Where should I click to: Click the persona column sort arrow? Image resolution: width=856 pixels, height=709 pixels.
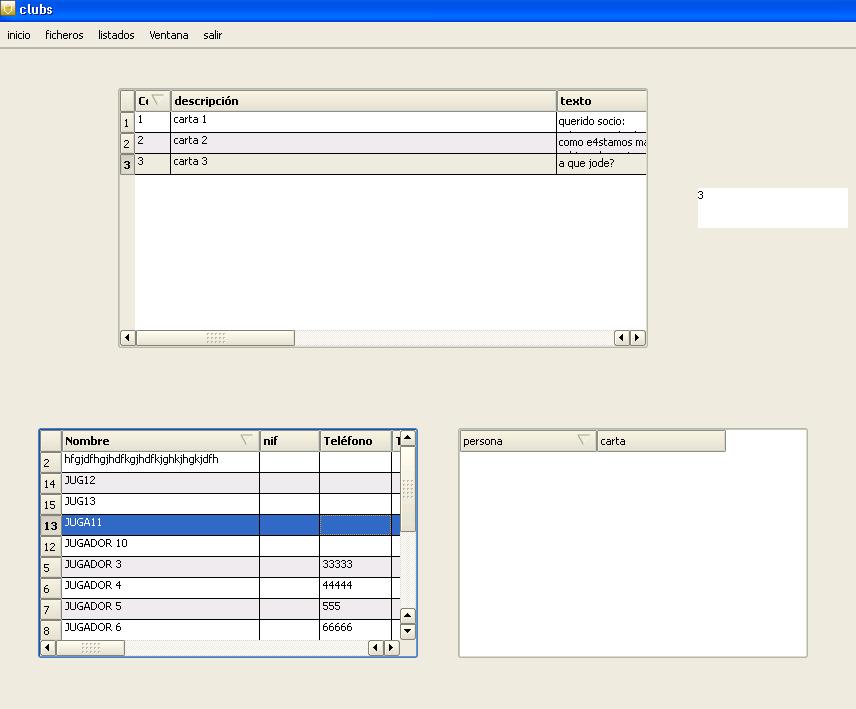584,439
